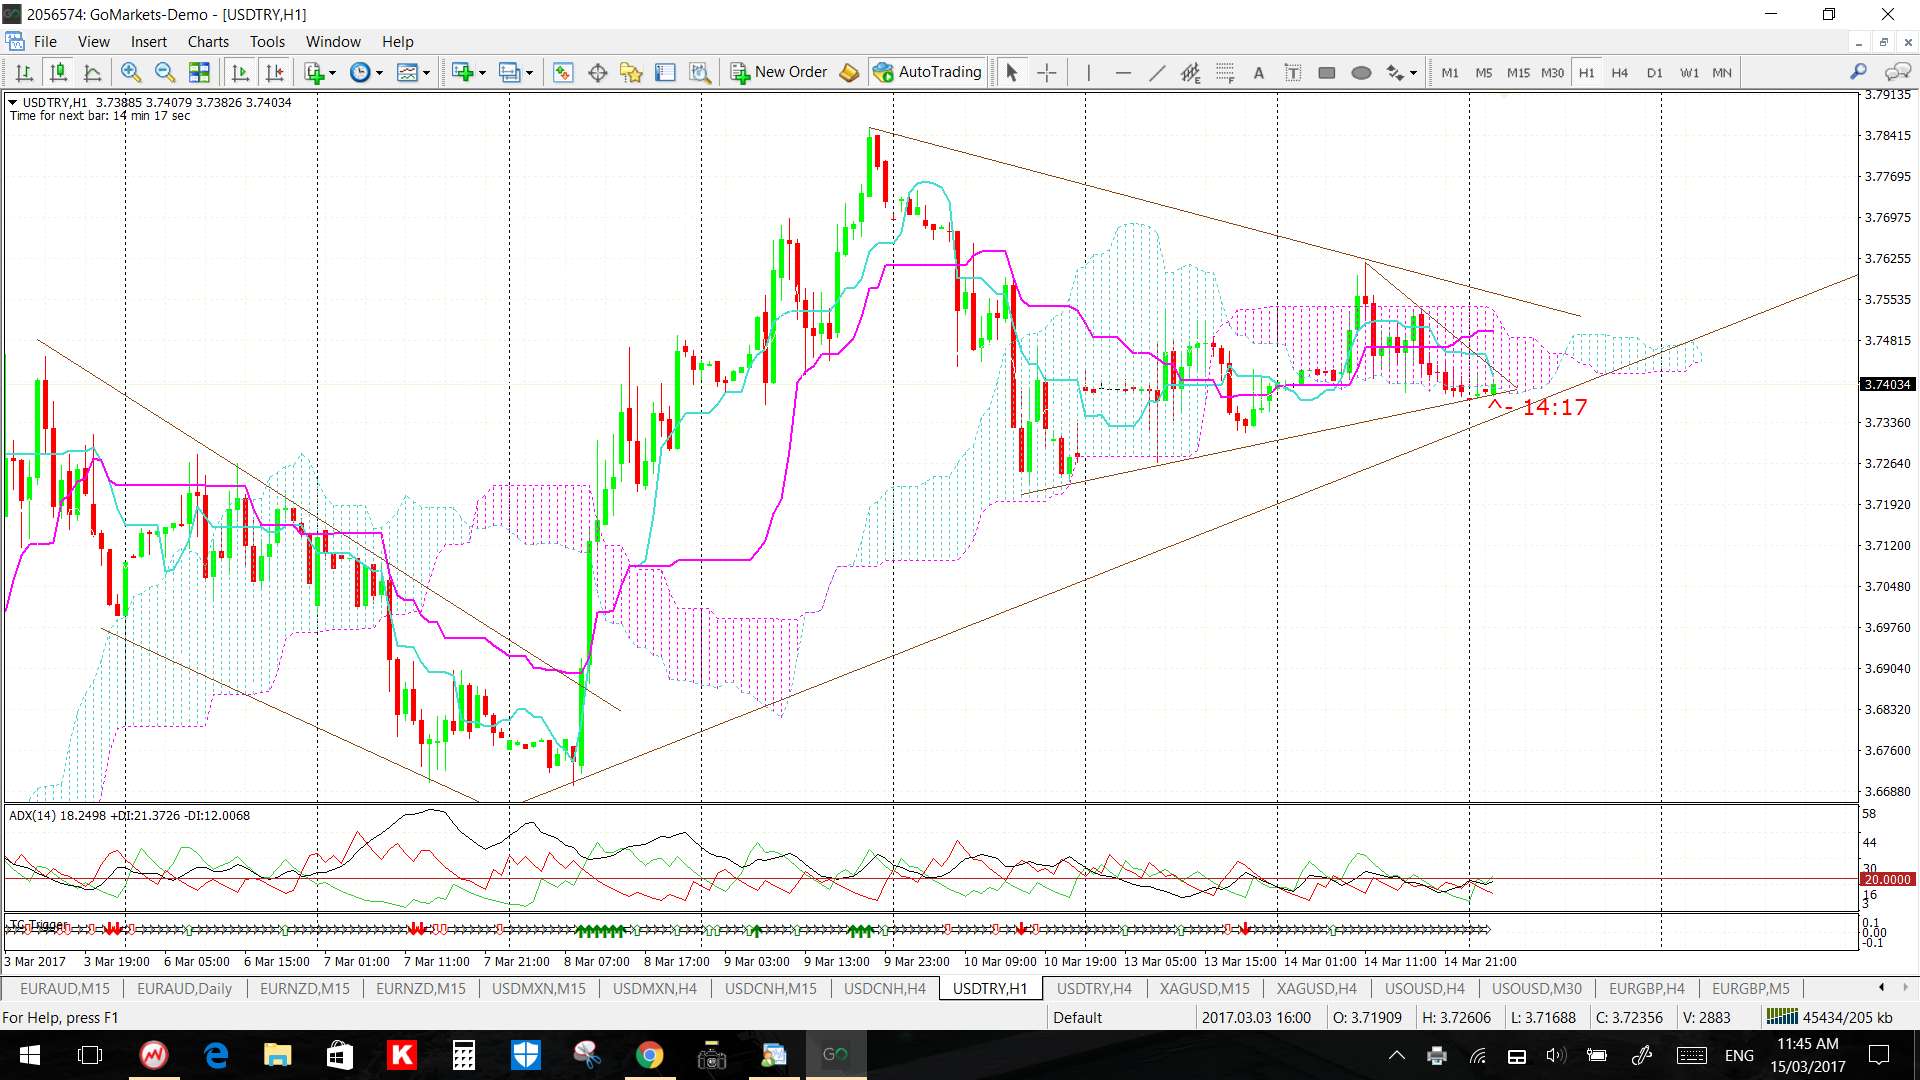1920x1080 pixels.
Task: Open the periodicity clock dropdown arrow
Action: tap(379, 72)
